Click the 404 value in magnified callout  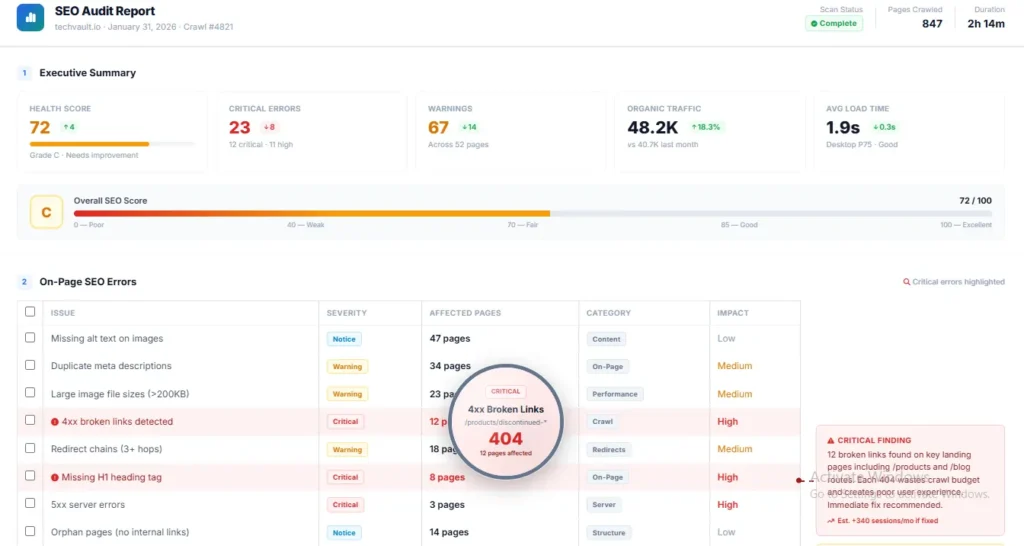pos(505,439)
